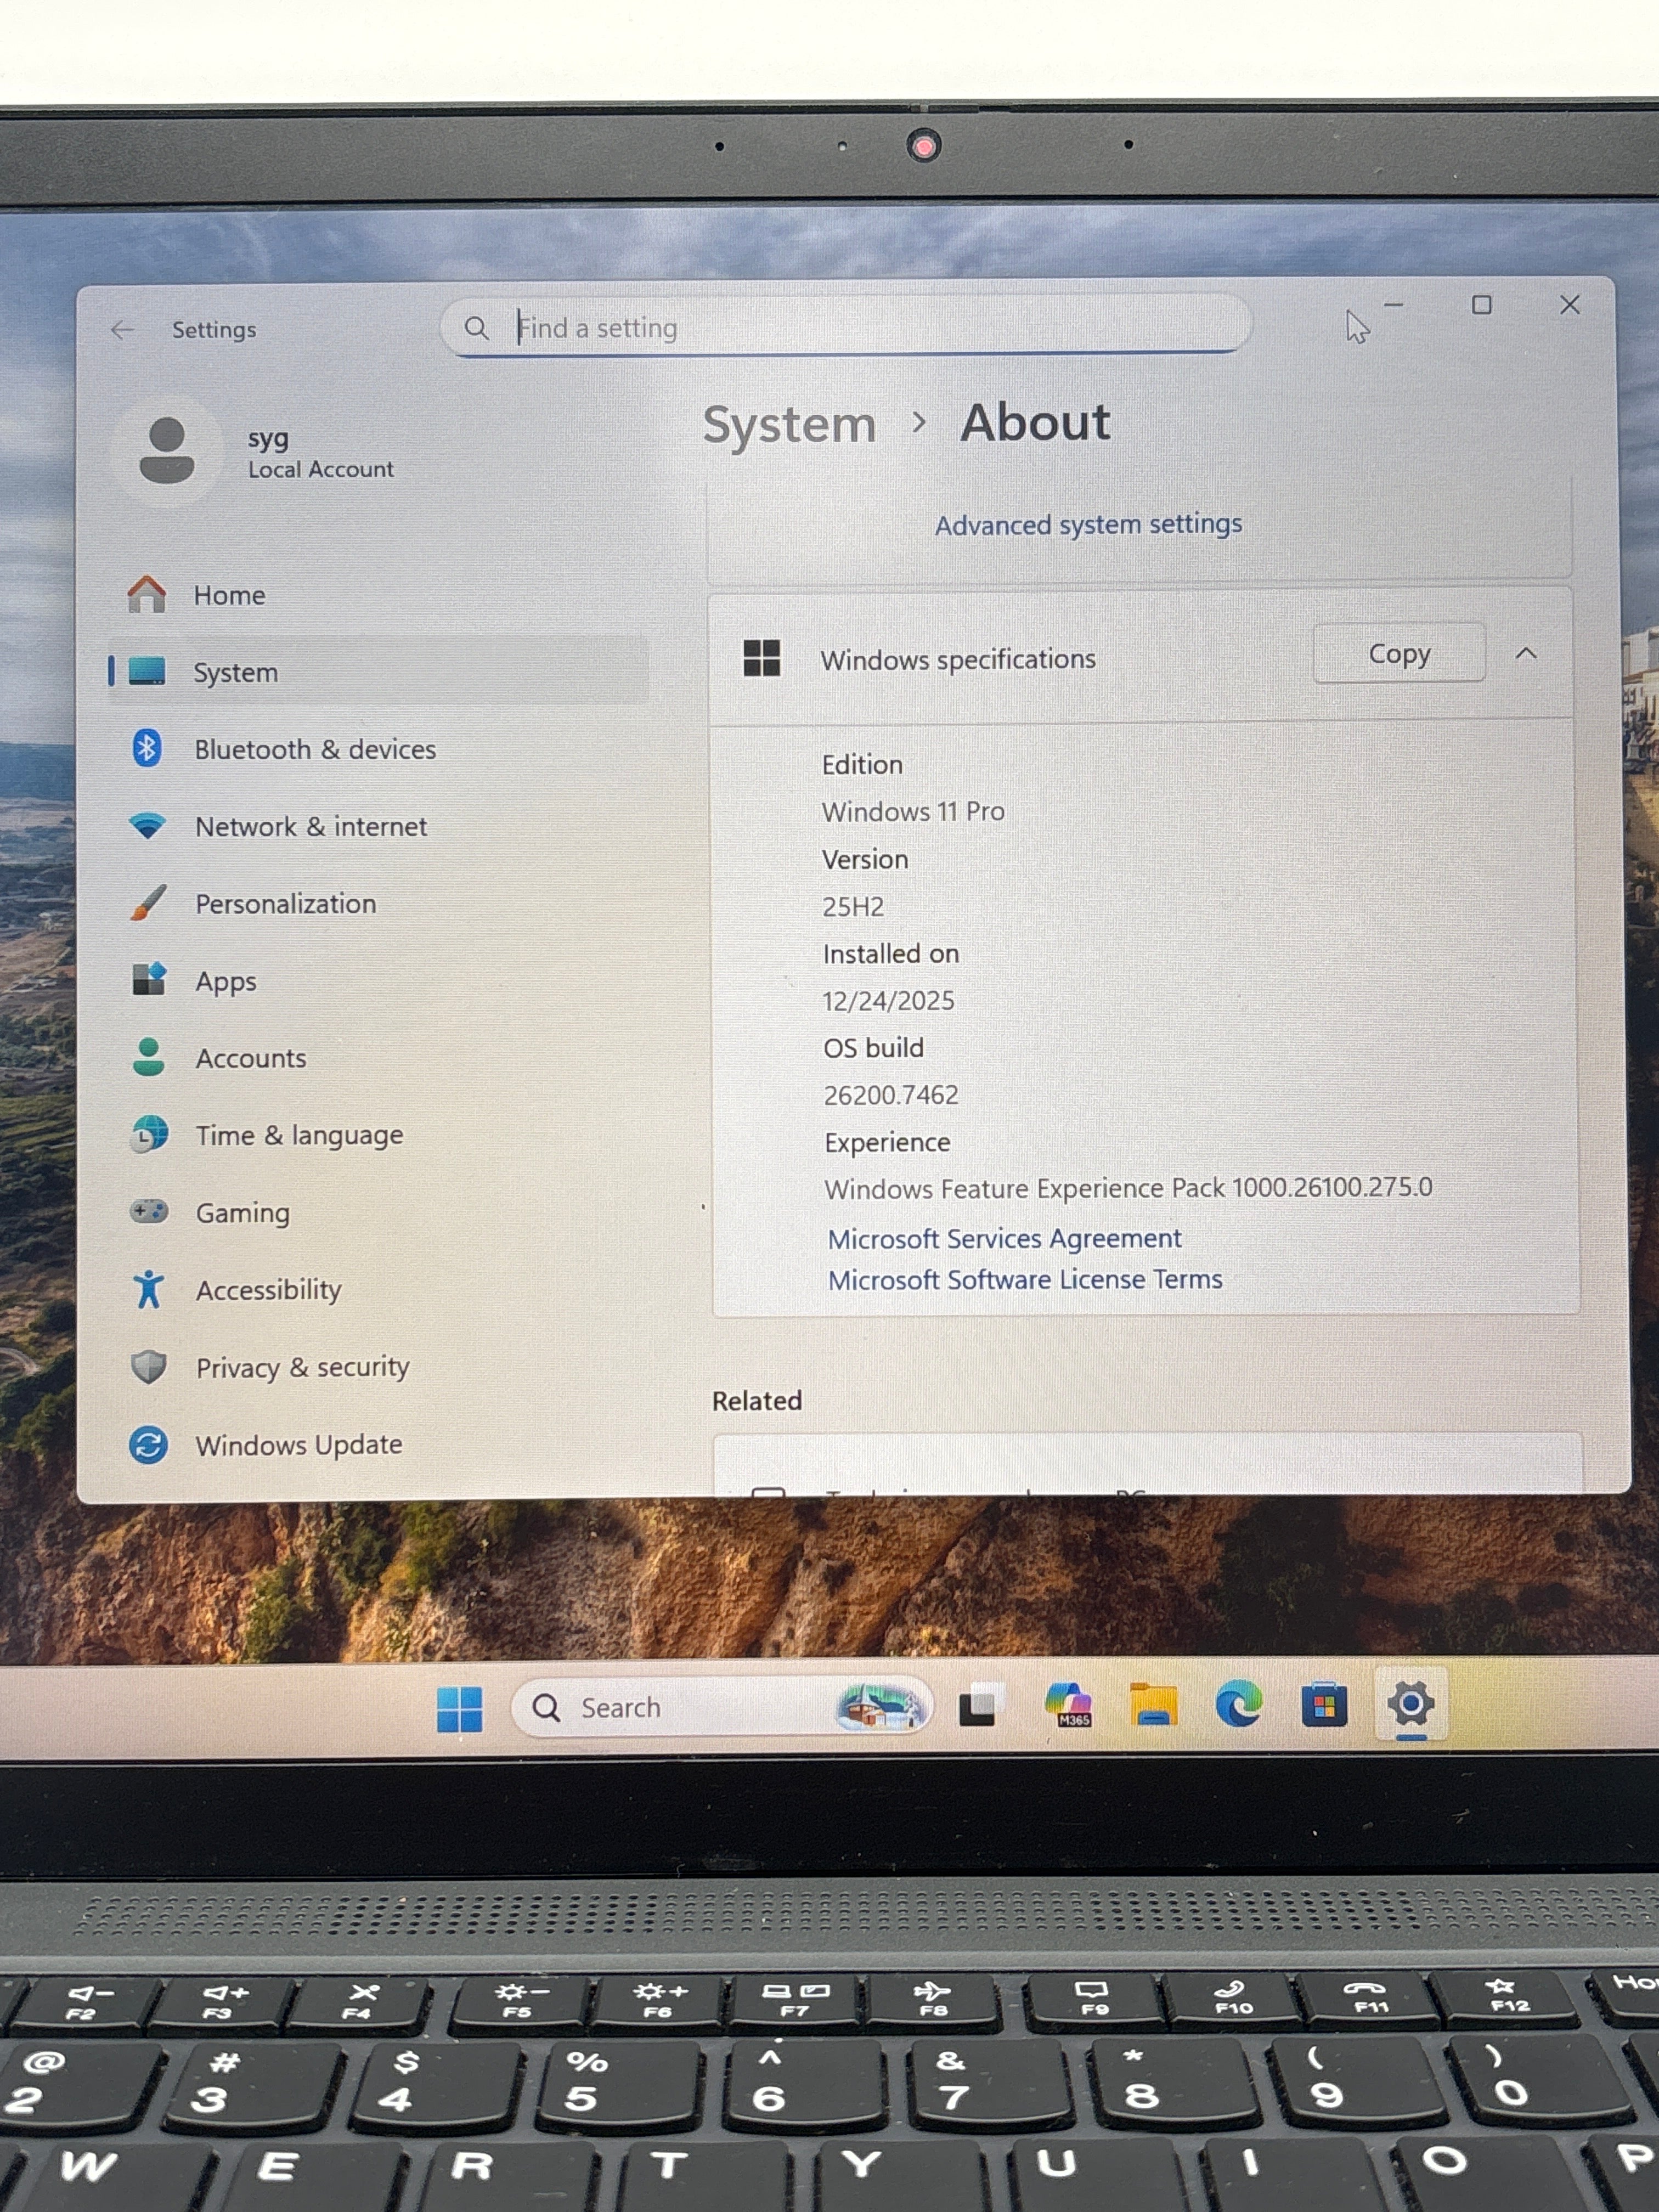The height and width of the screenshot is (2212, 1659).
Task: Click the Privacy & security shield icon
Action: (x=149, y=1366)
